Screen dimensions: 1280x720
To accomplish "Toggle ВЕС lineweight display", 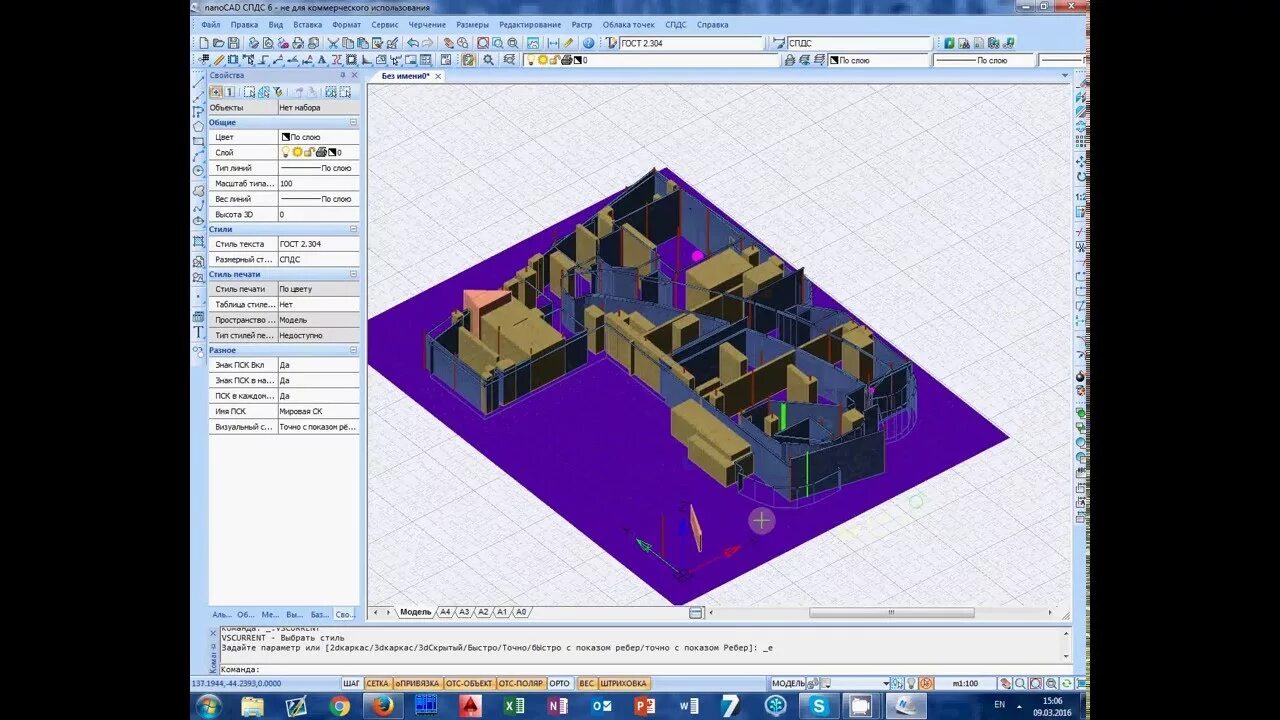I will [586, 683].
